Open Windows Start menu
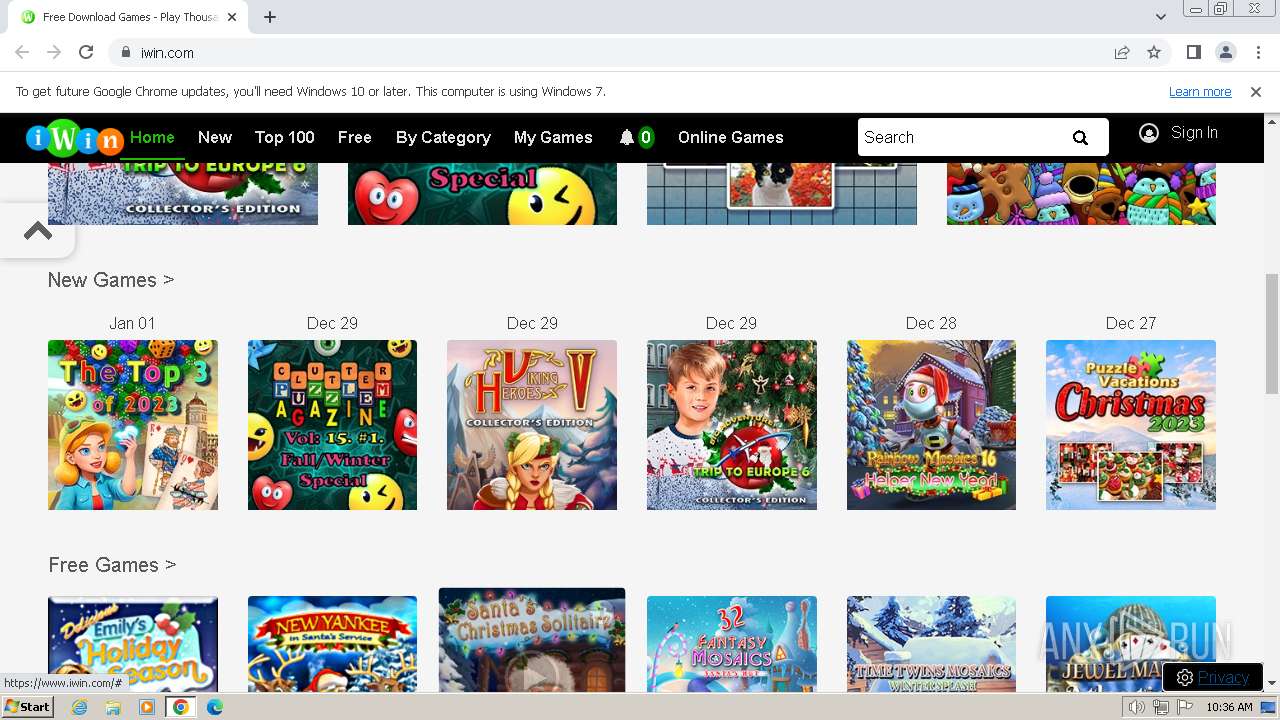Viewport: 1280px width, 720px height. click(x=27, y=707)
